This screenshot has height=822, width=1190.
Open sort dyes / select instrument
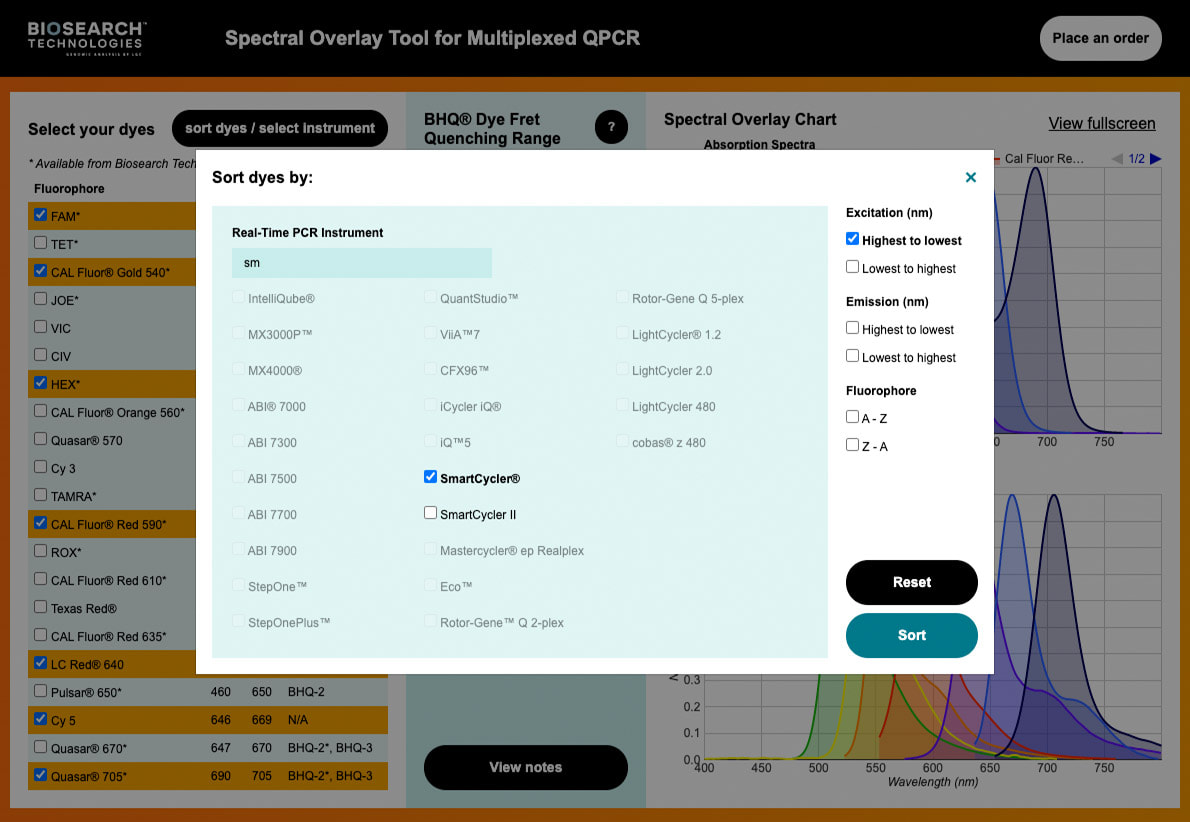[280, 128]
